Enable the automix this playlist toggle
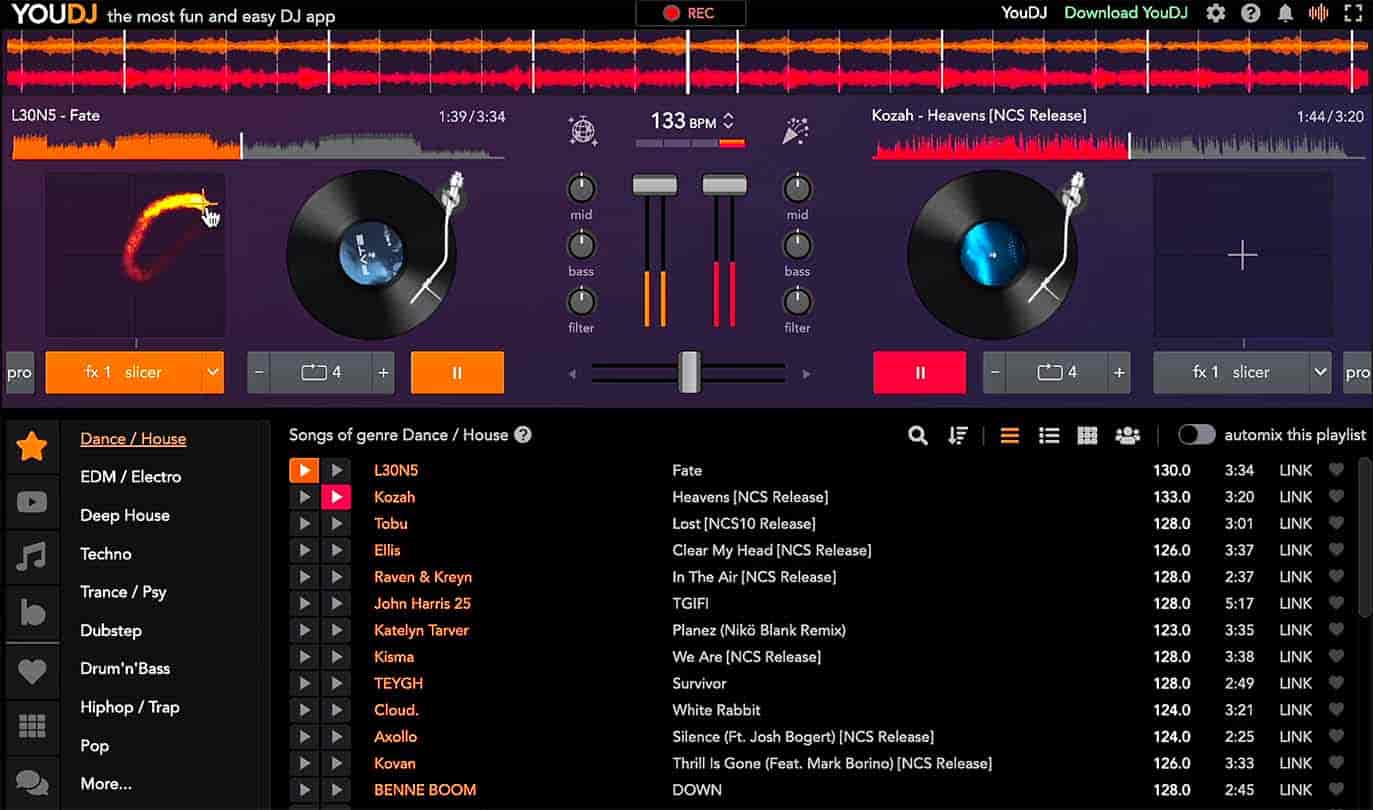This screenshot has width=1373, height=810. (1196, 435)
